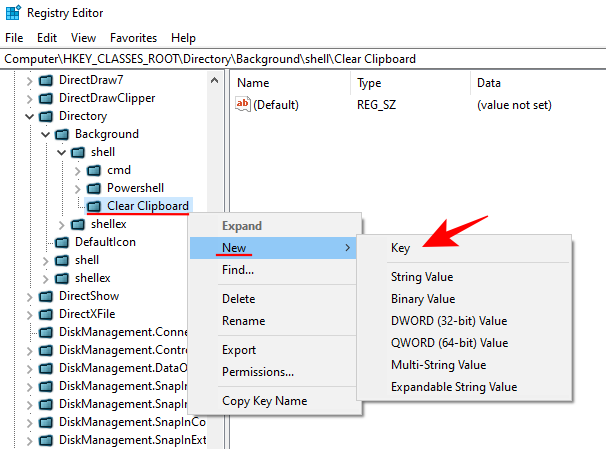
Task: Click Permissions... in the context menu
Action: coord(258,372)
